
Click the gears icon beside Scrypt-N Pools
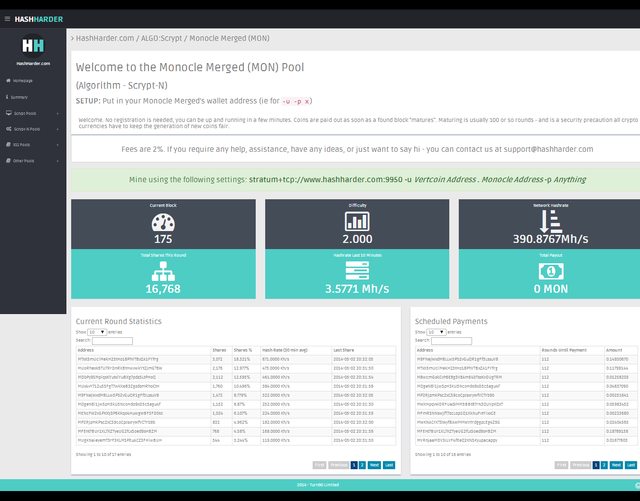click(9, 129)
